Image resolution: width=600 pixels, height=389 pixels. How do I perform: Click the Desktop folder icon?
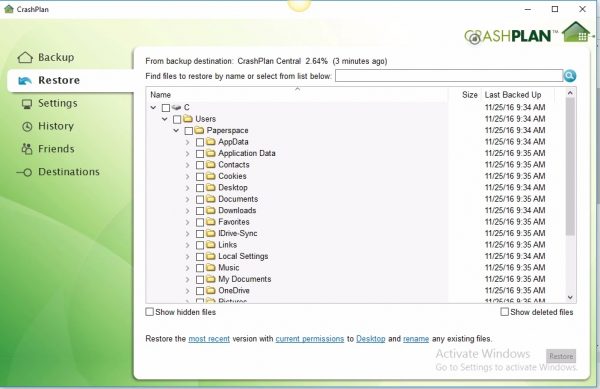coord(210,187)
